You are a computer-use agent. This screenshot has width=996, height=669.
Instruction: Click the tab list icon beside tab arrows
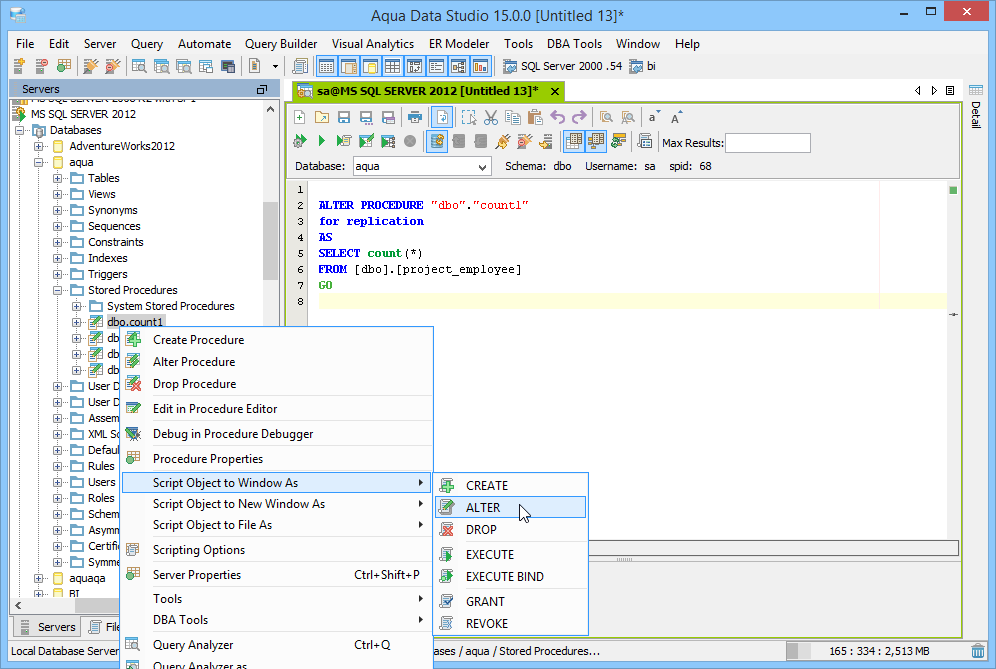pyautogui.click(x=950, y=91)
